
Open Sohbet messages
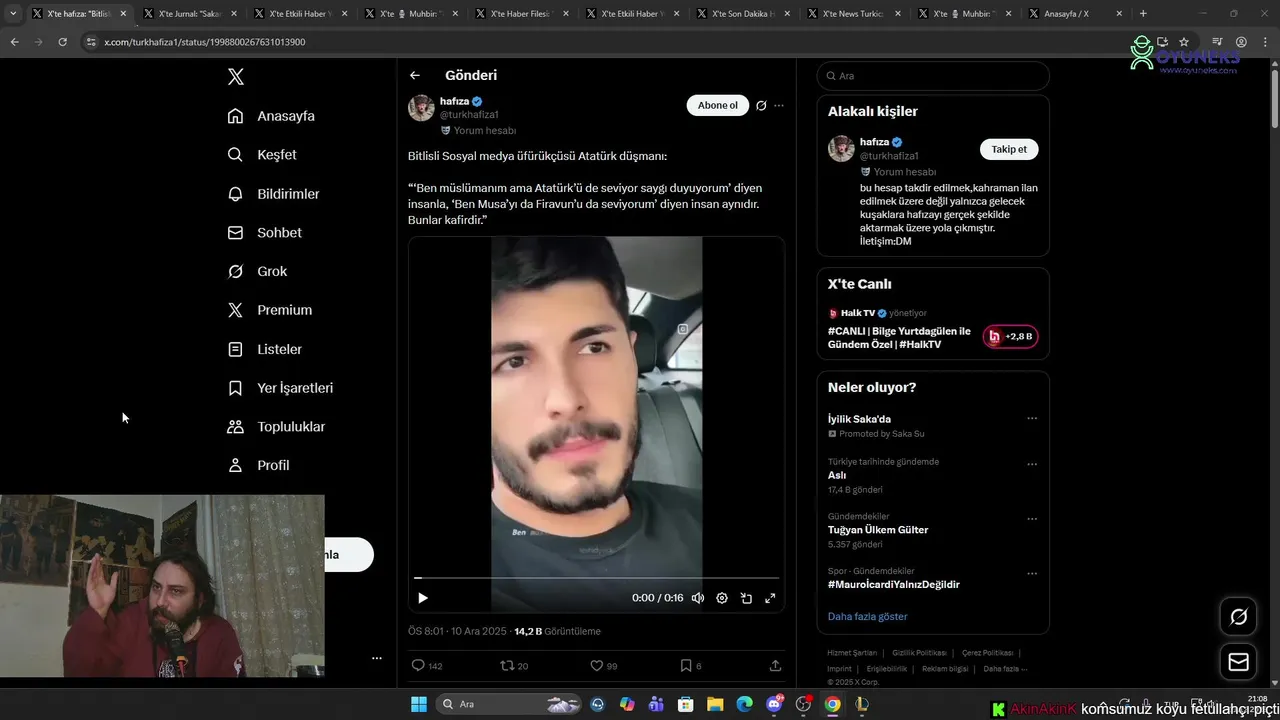tap(264, 232)
